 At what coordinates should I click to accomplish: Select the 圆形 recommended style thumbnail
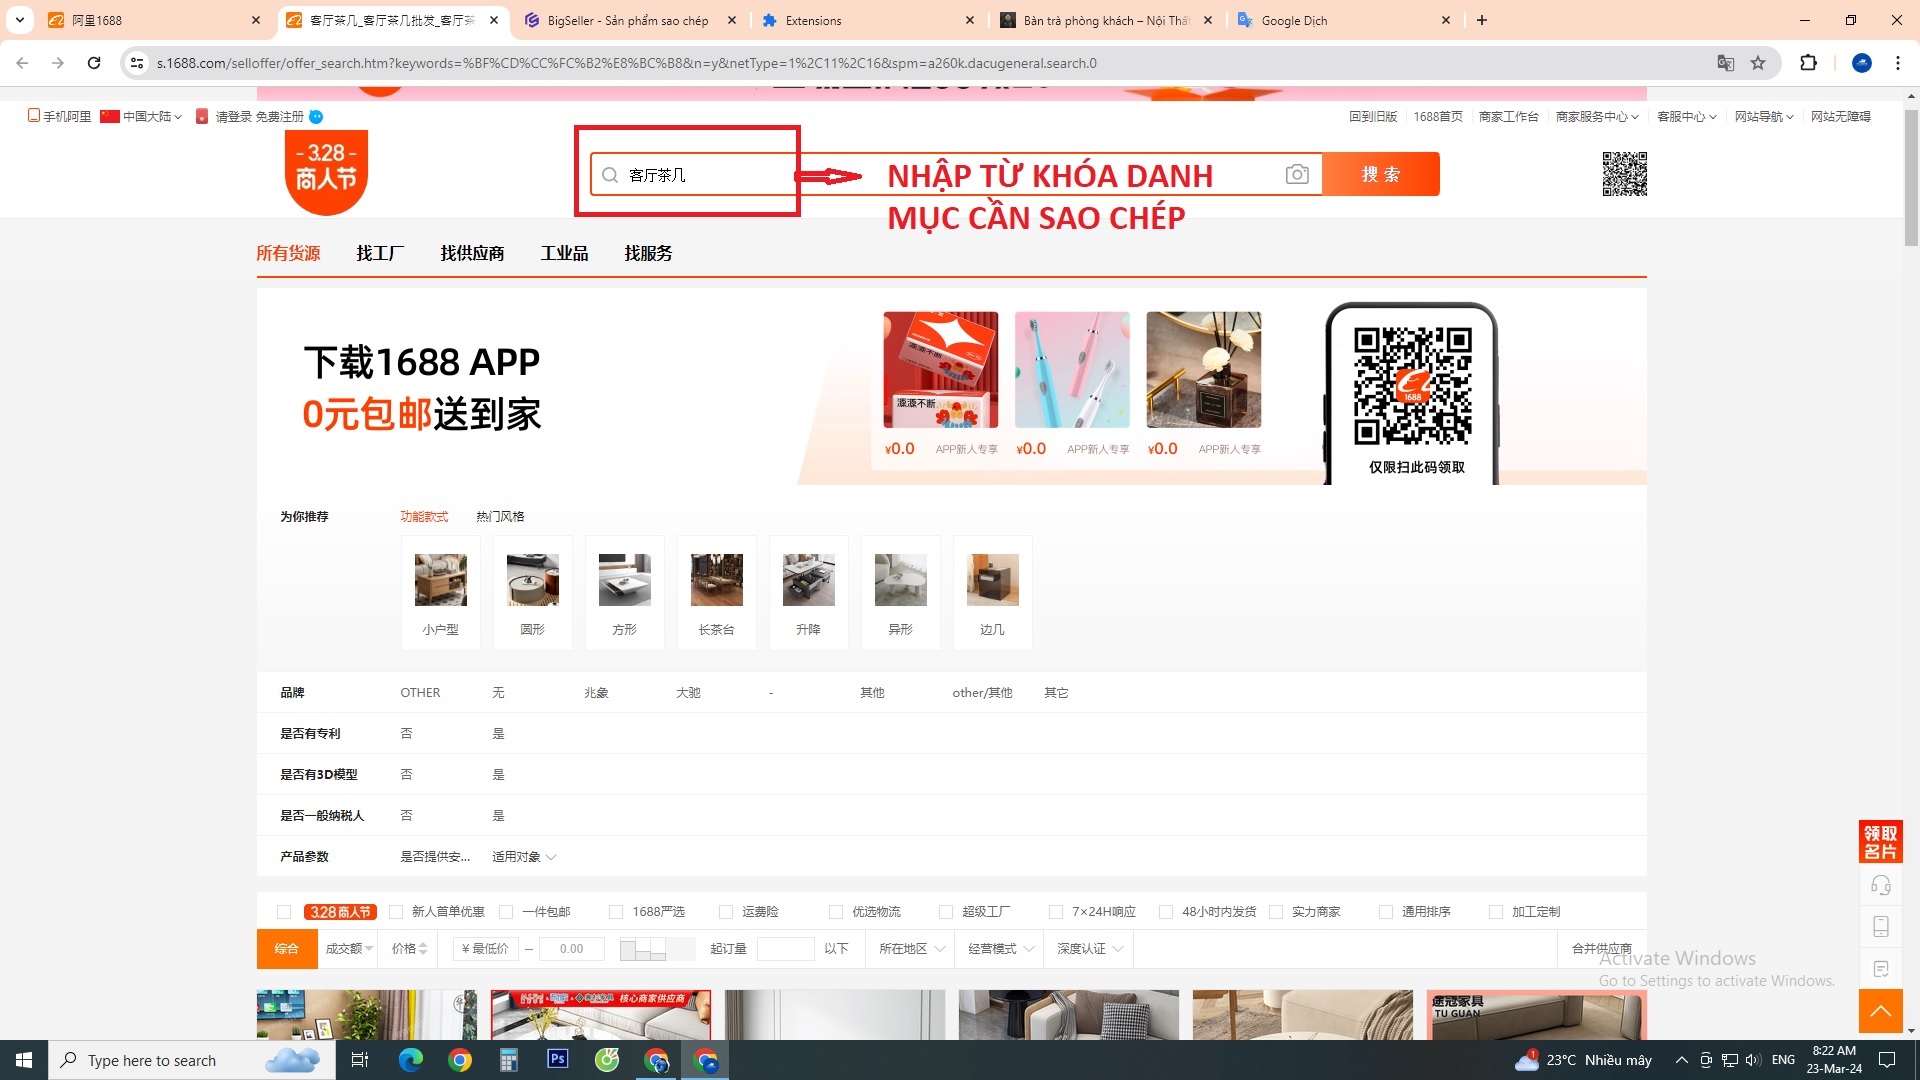click(532, 592)
